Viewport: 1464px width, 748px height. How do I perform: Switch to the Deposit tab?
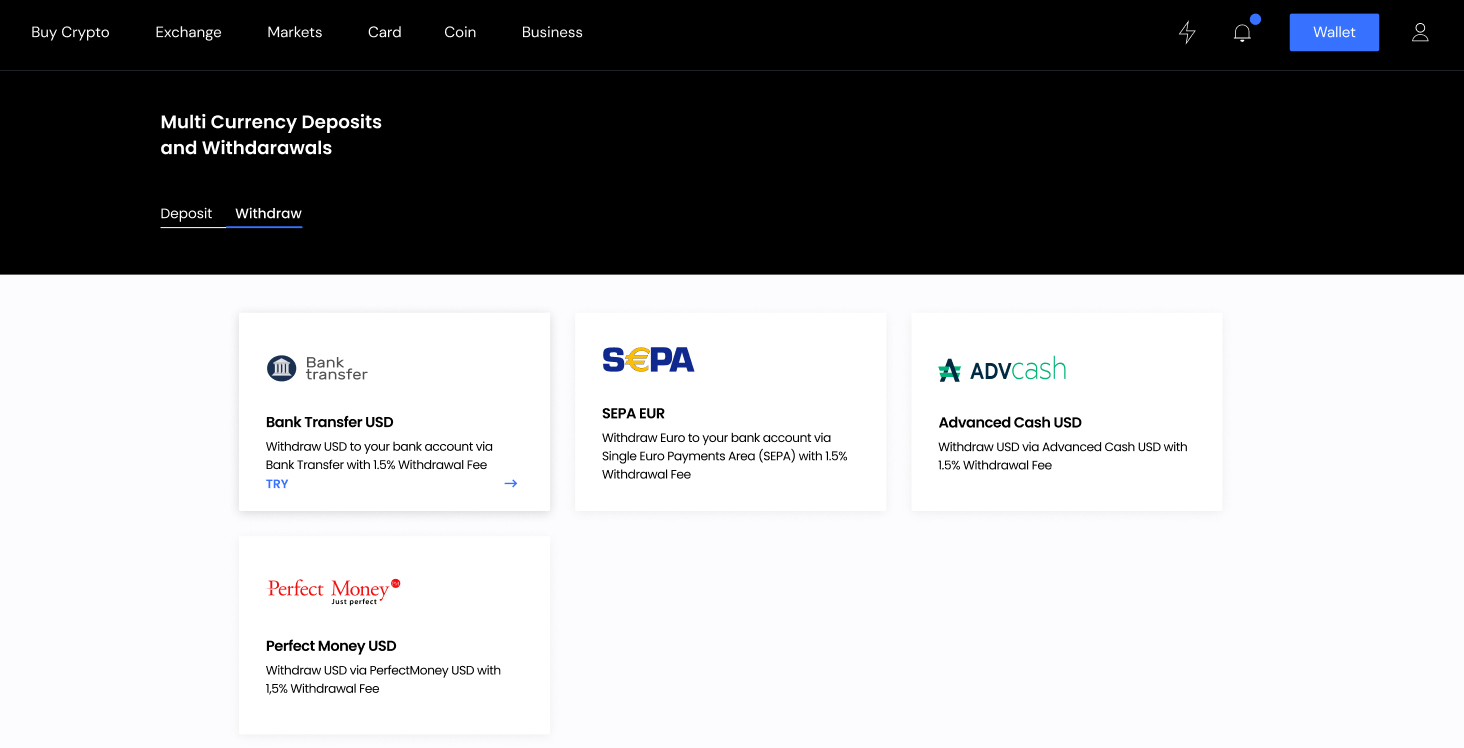pos(186,214)
